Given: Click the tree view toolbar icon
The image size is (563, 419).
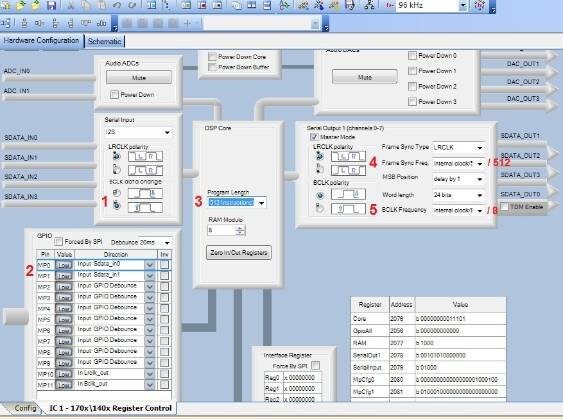Looking at the screenshot, I should (167, 5).
